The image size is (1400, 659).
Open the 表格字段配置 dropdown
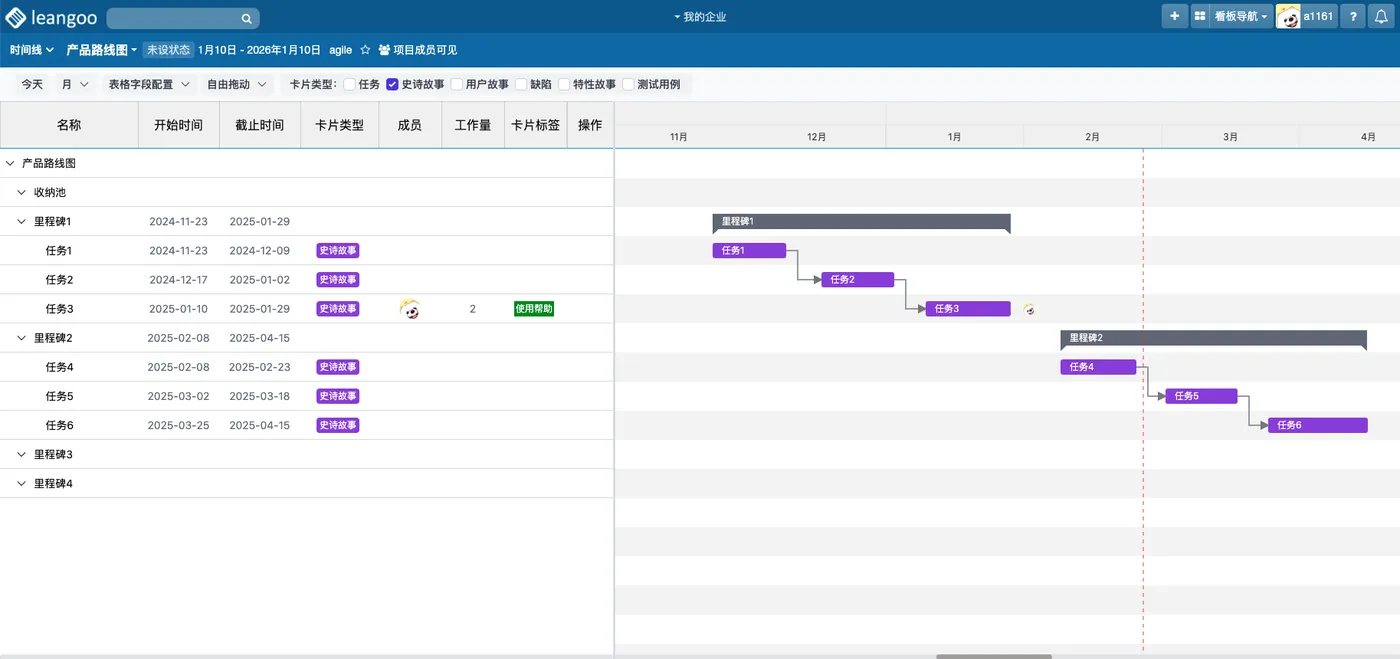point(147,84)
